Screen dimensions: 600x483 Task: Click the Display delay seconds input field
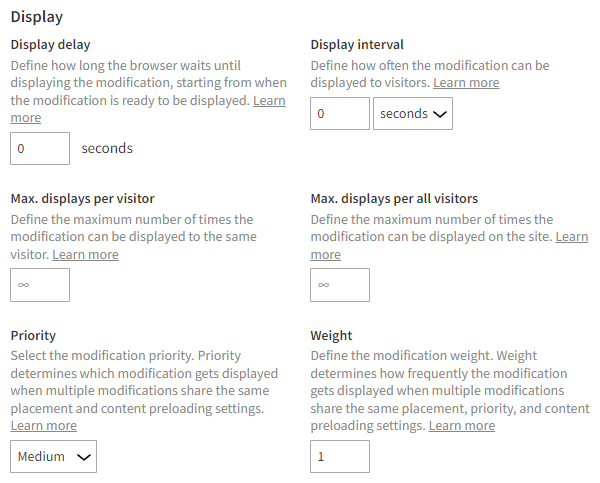[40, 148]
